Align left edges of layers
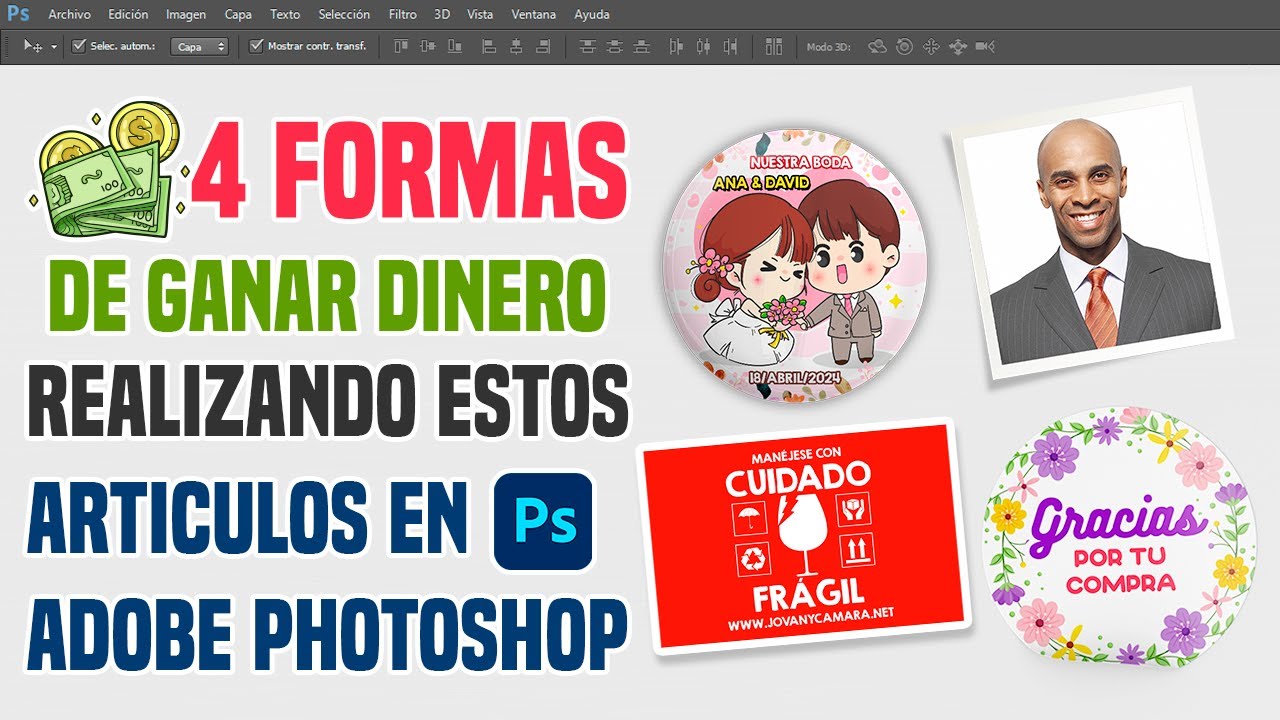Screen dimensions: 1280x720 [489, 46]
